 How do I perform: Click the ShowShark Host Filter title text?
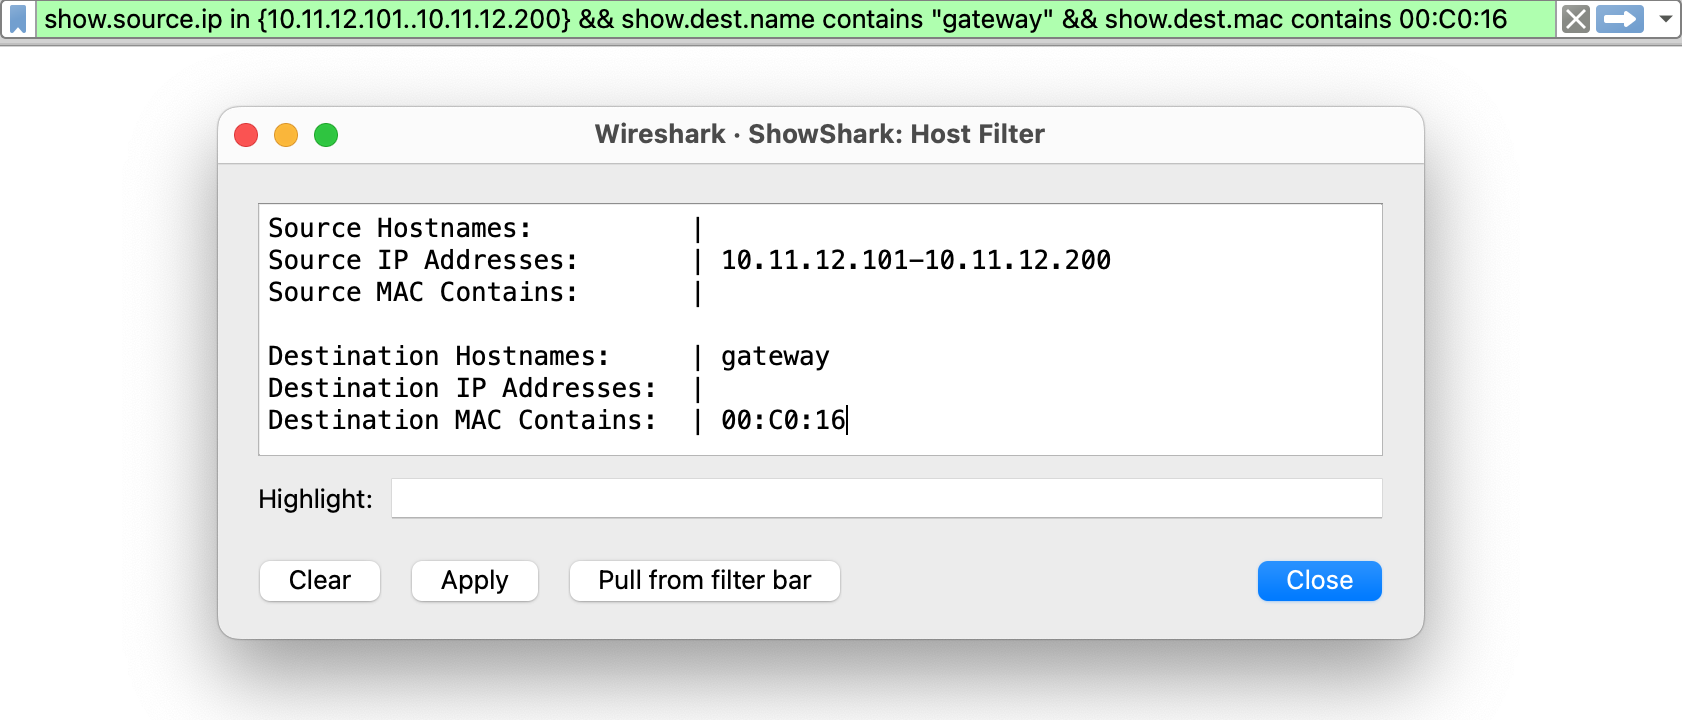820,134
